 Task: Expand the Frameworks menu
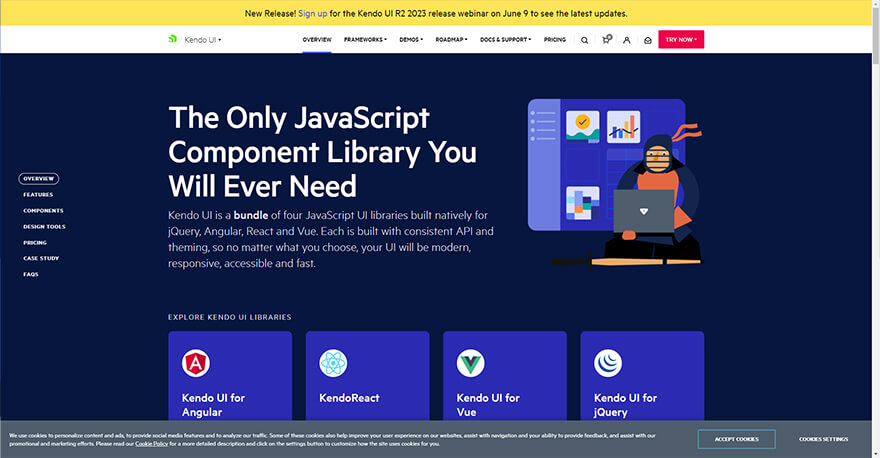[x=365, y=40]
